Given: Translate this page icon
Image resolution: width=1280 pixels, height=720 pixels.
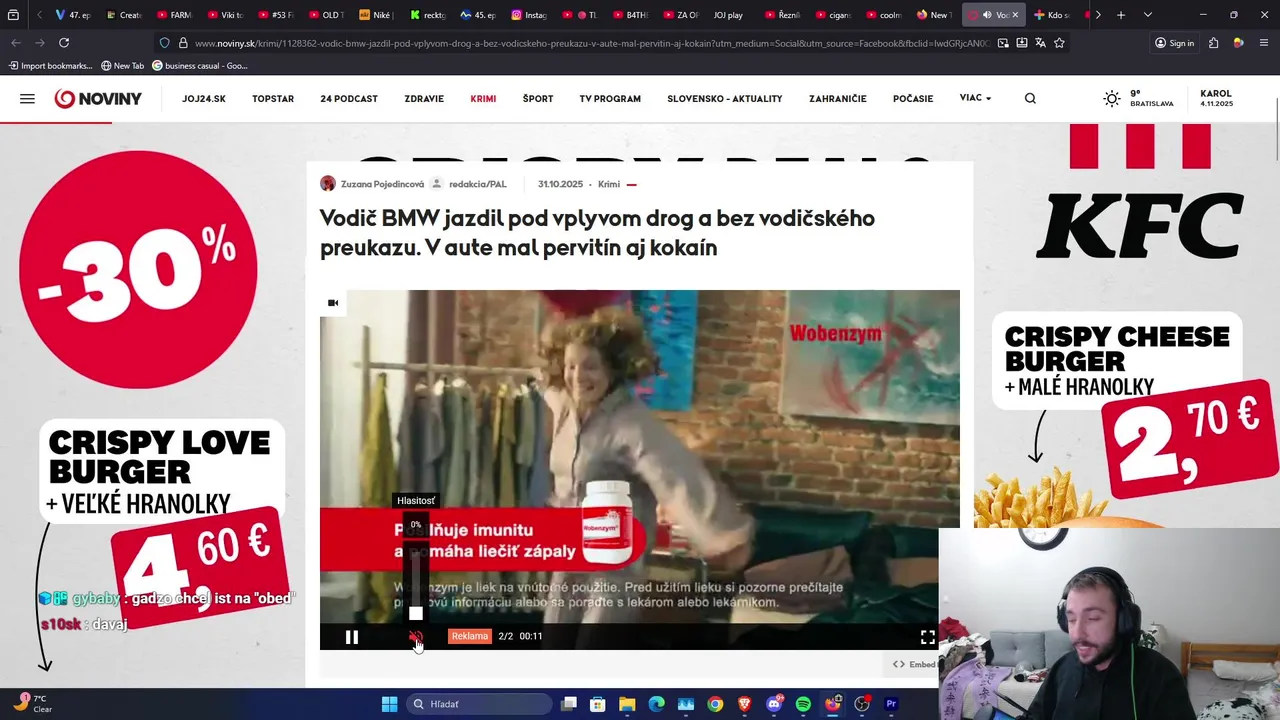Looking at the screenshot, I should [1040, 43].
